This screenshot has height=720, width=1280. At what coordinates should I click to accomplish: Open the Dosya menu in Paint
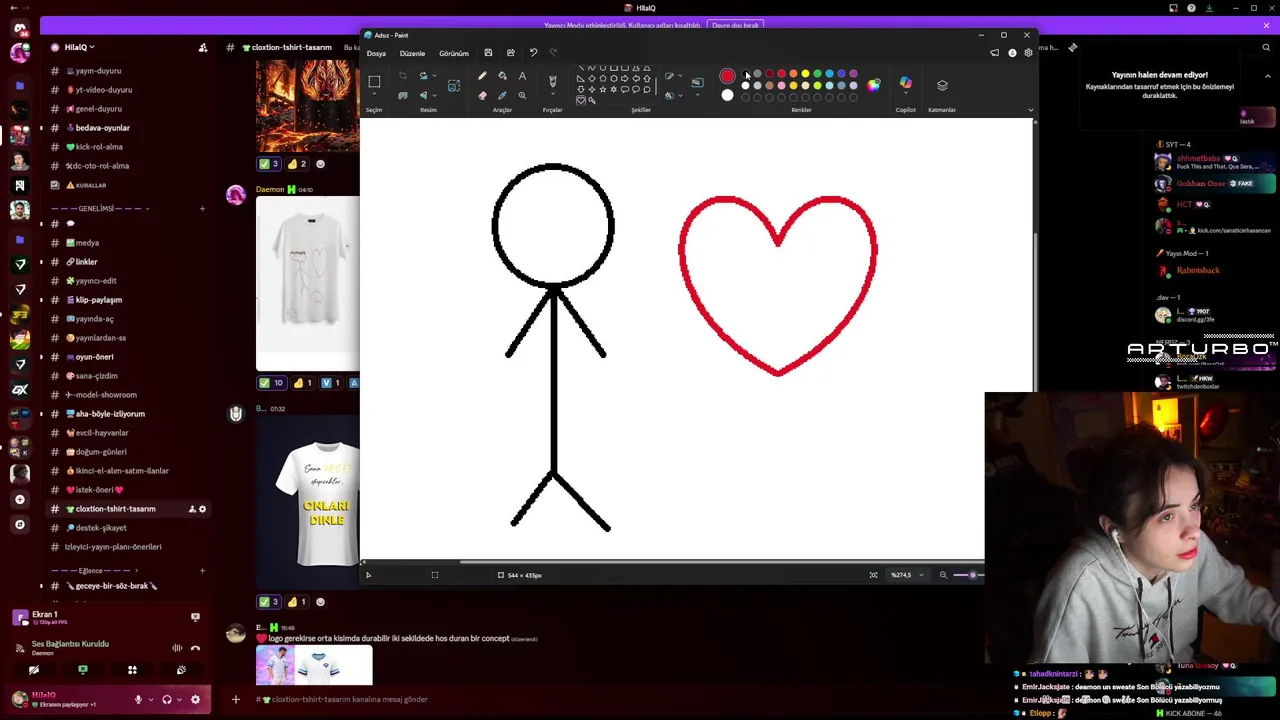[x=376, y=53]
